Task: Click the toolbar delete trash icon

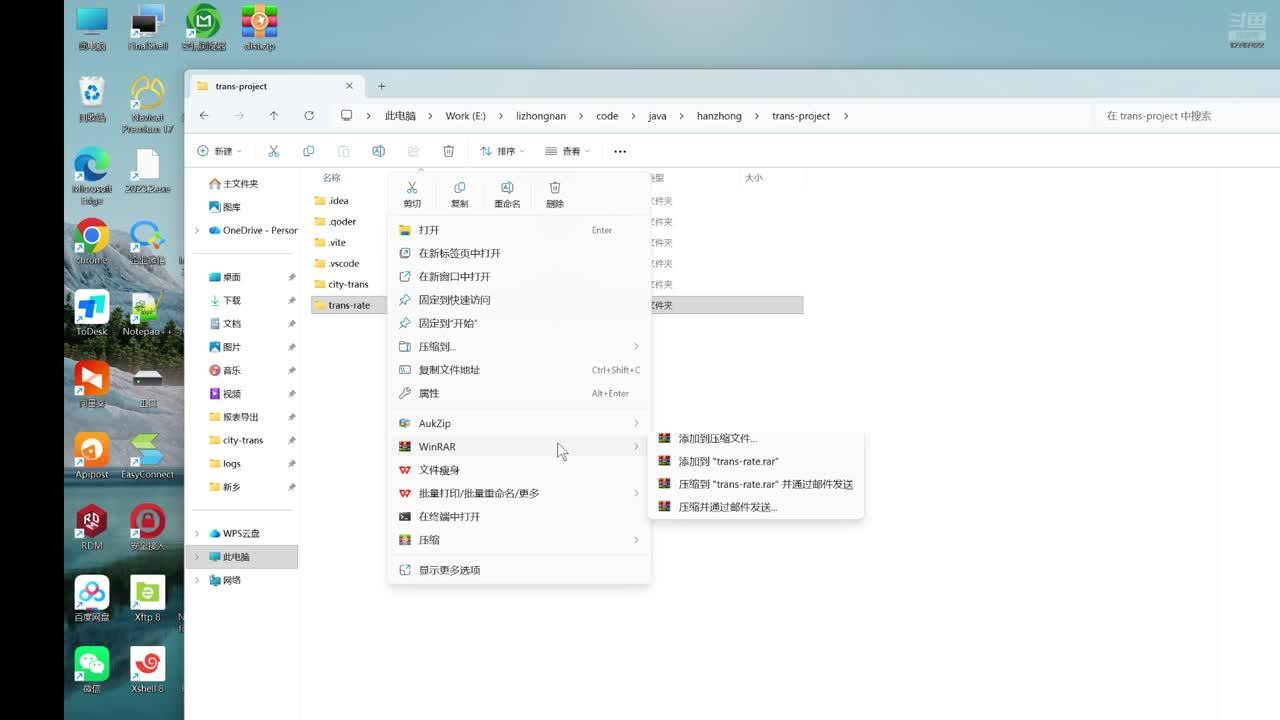Action: pyautogui.click(x=448, y=151)
